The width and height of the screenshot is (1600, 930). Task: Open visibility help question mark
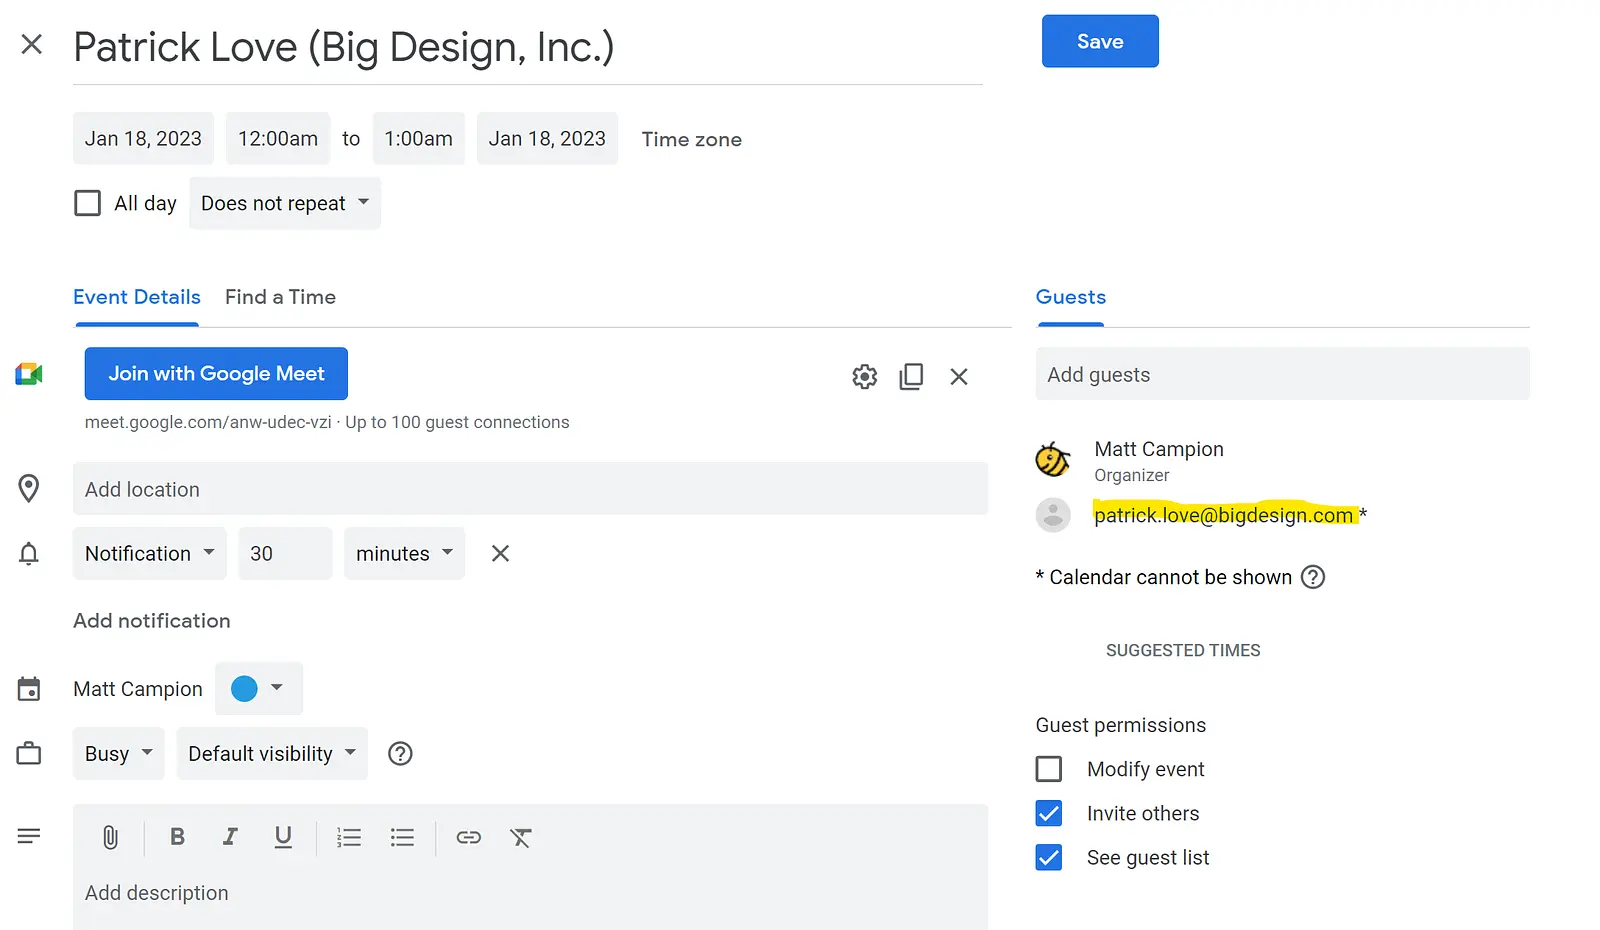tap(400, 753)
